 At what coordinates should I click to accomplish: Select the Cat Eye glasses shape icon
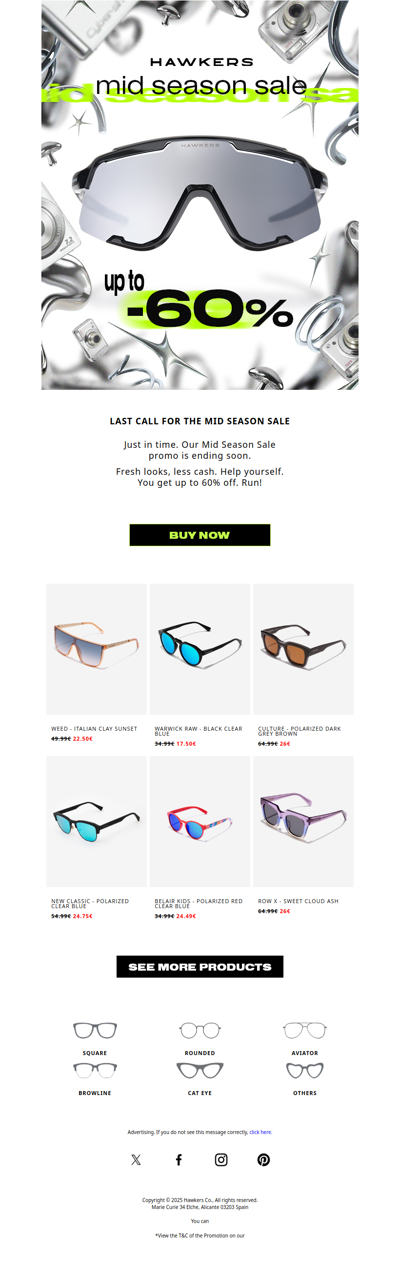tap(200, 1071)
